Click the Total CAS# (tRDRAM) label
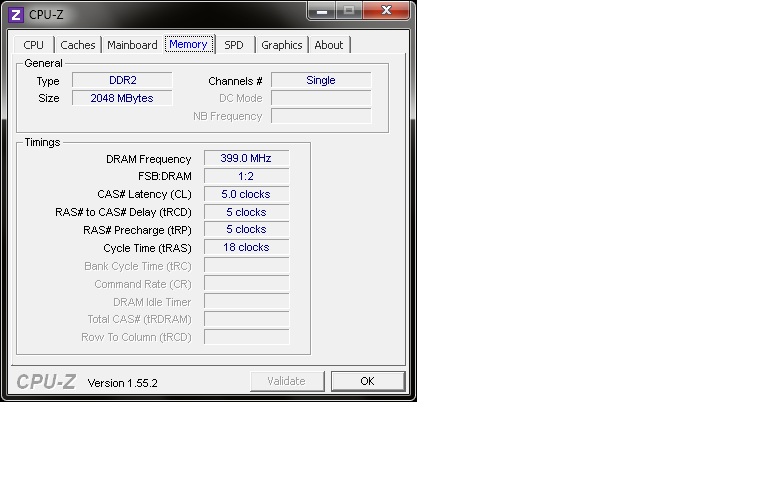The width and height of the screenshot is (768, 480). coord(139,319)
